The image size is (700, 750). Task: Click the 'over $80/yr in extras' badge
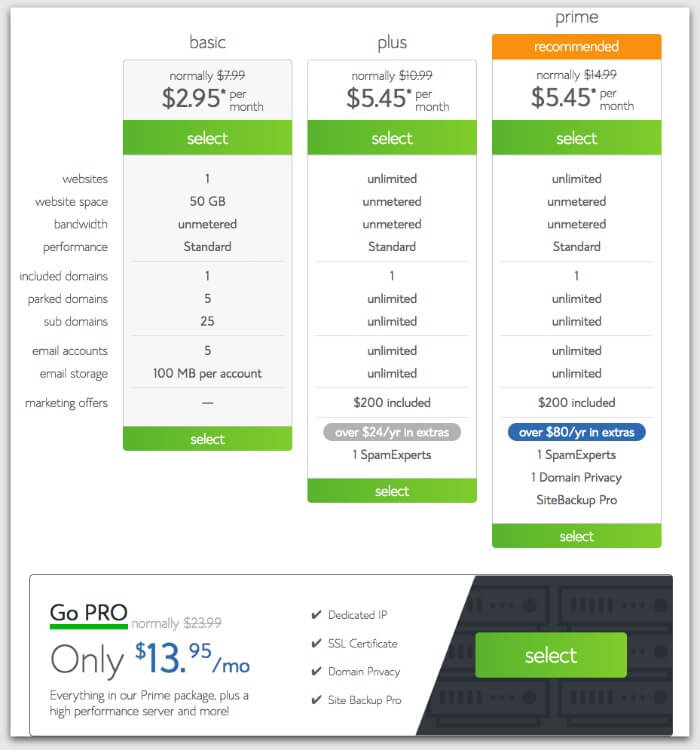[x=576, y=432]
